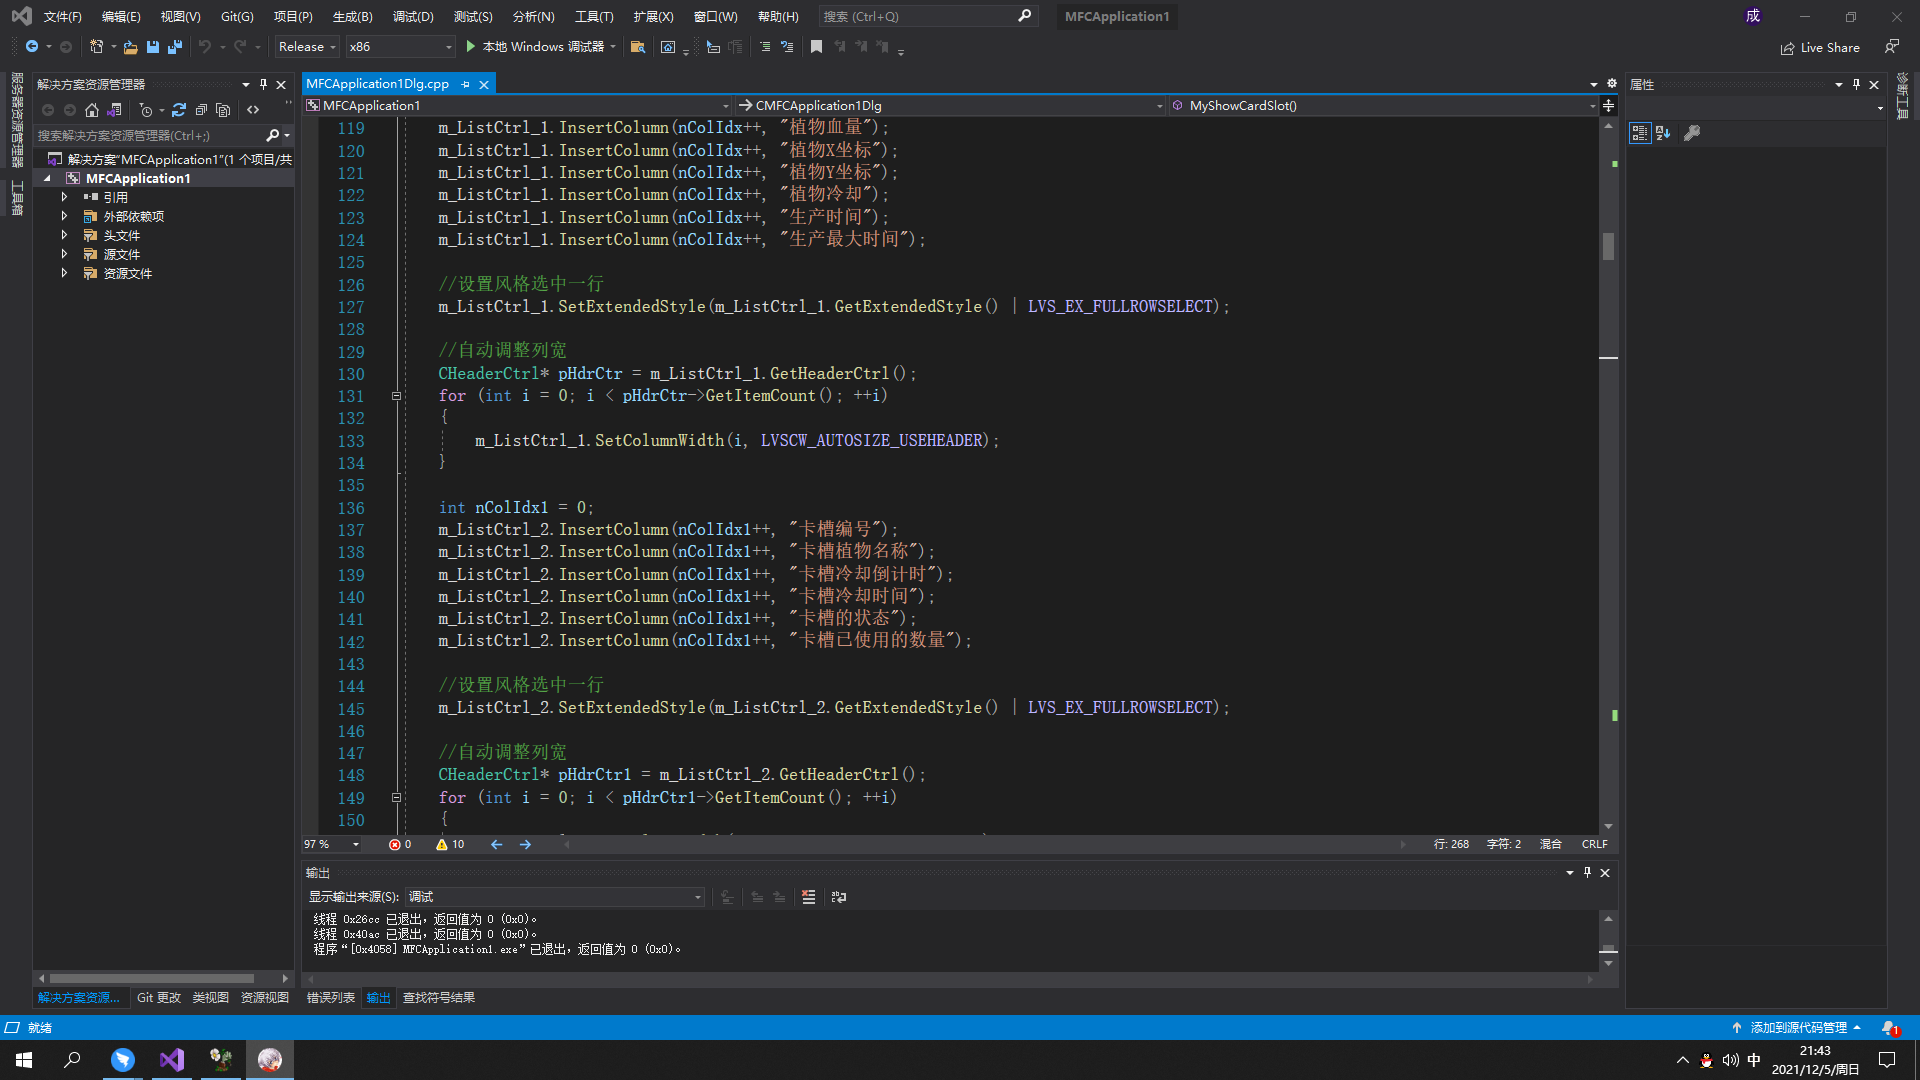Toggle the pin on the MFCApplication1Dlg.cpp tab
The width and height of the screenshot is (1920, 1080).
click(x=465, y=85)
